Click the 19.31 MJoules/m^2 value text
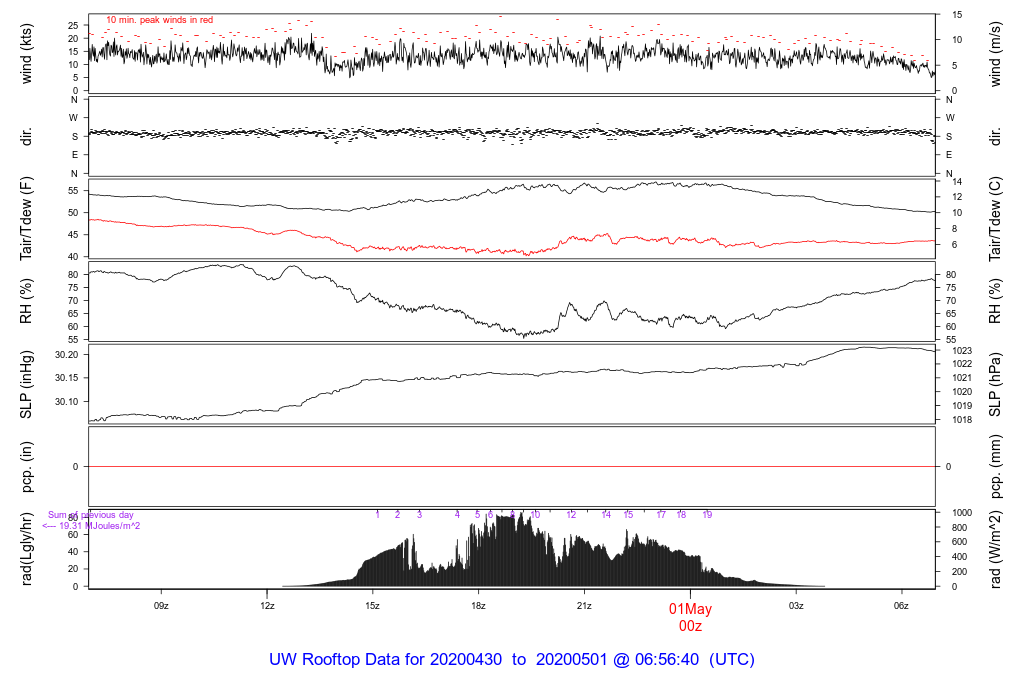Viewport: 1024px width, 700px height. pos(91,526)
